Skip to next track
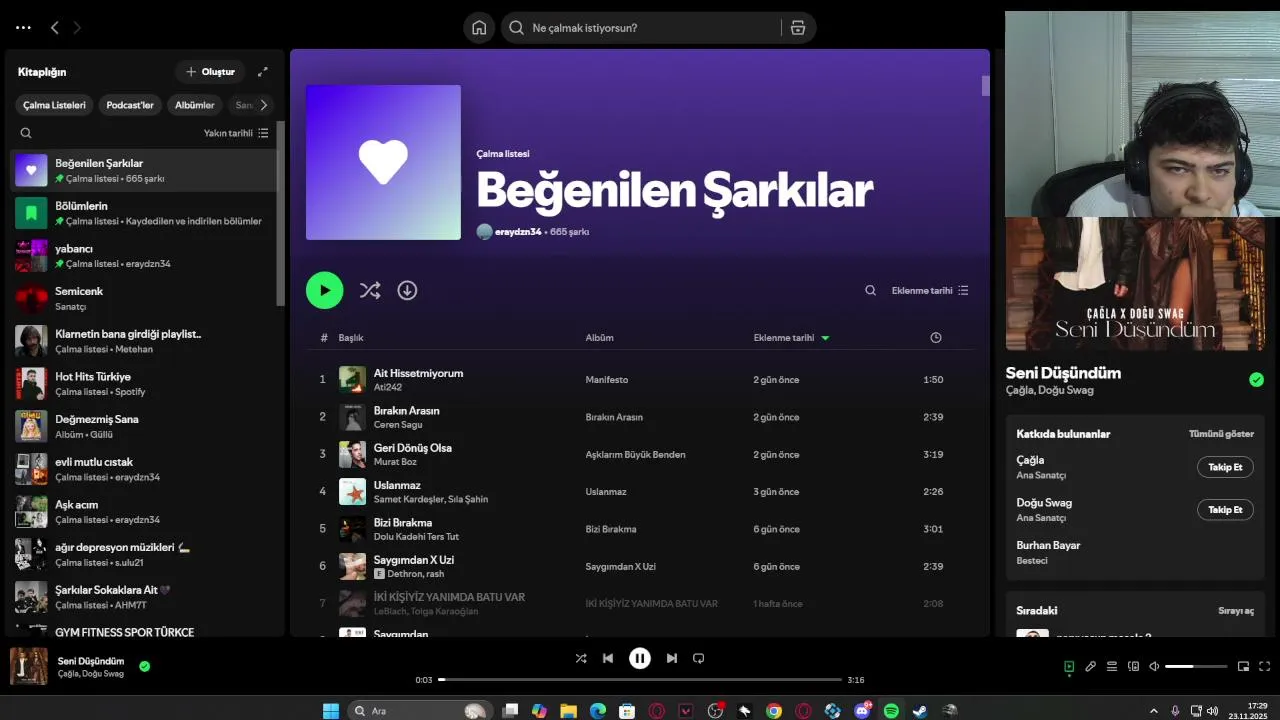This screenshot has width=1280, height=720. pos(672,658)
